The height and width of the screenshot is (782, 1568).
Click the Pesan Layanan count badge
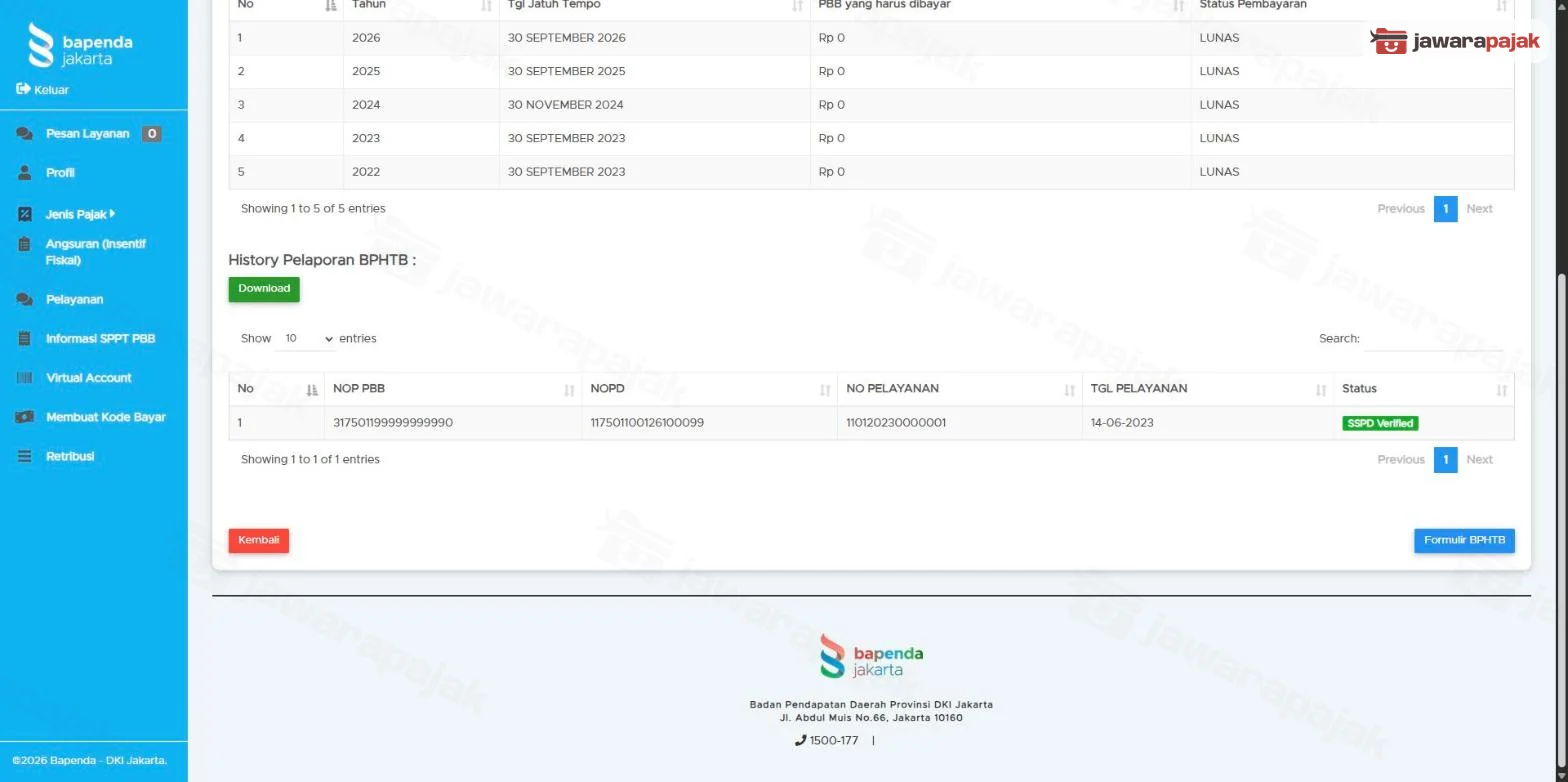(151, 134)
